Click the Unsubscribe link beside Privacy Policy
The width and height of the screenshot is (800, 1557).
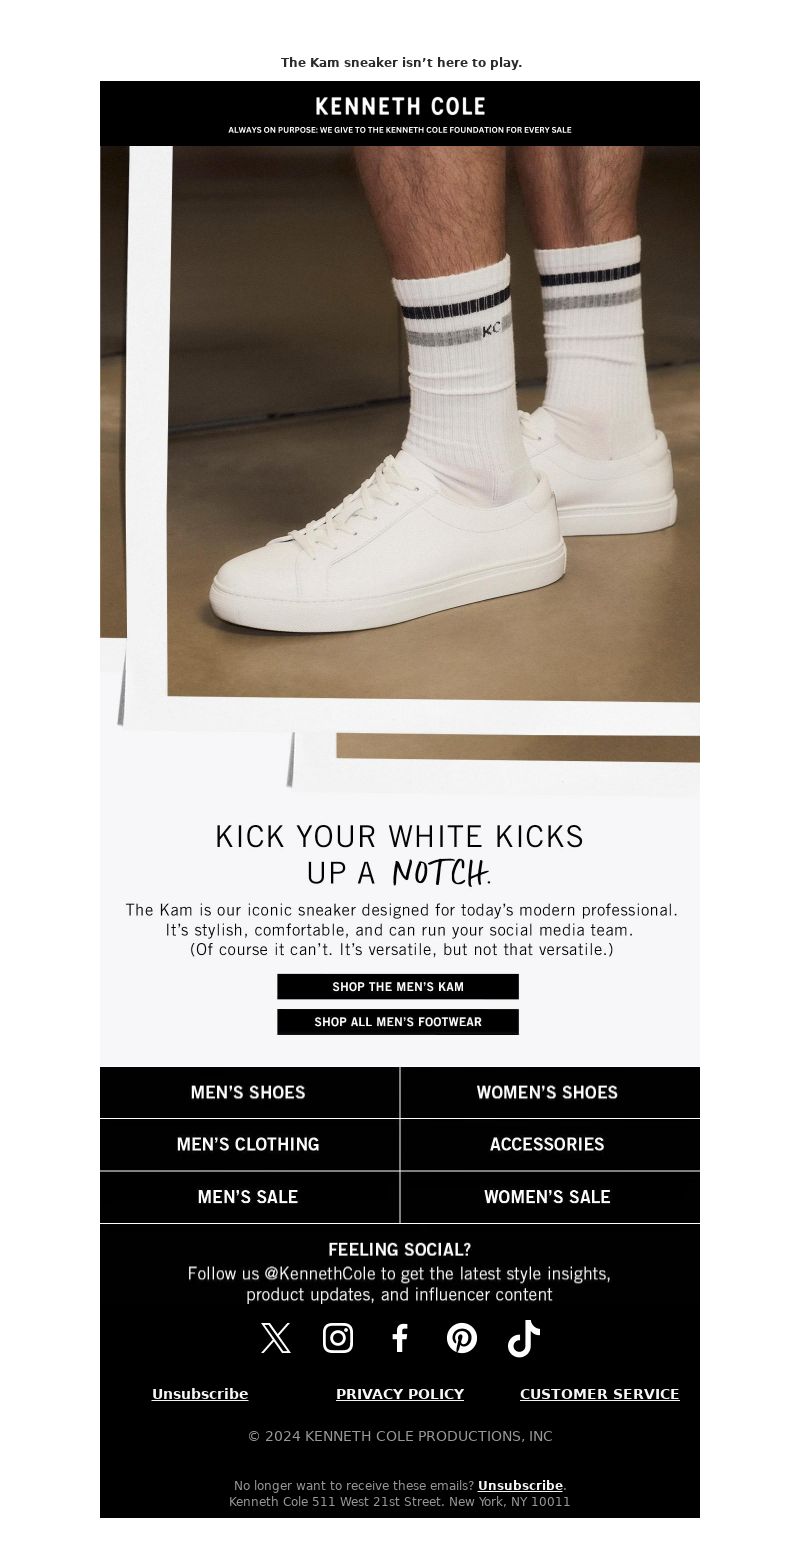[x=200, y=1394]
